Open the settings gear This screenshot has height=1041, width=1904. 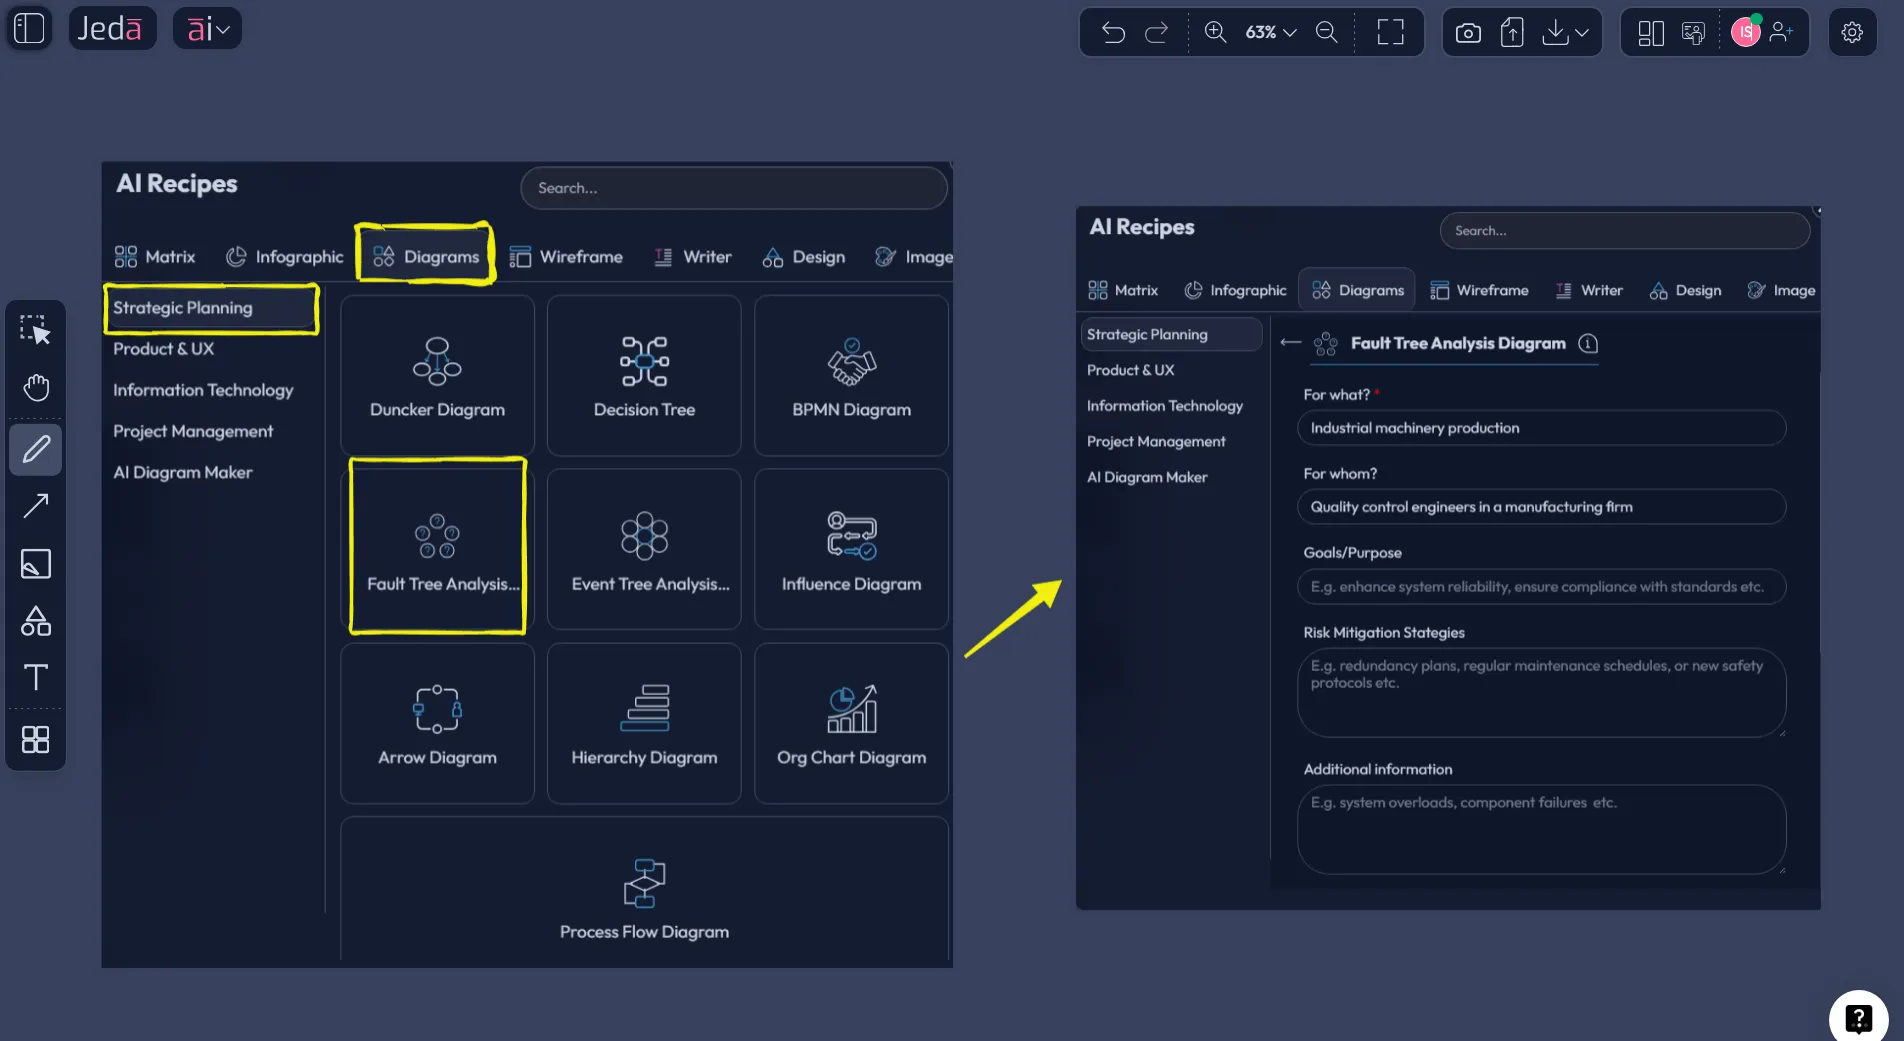coord(1852,33)
